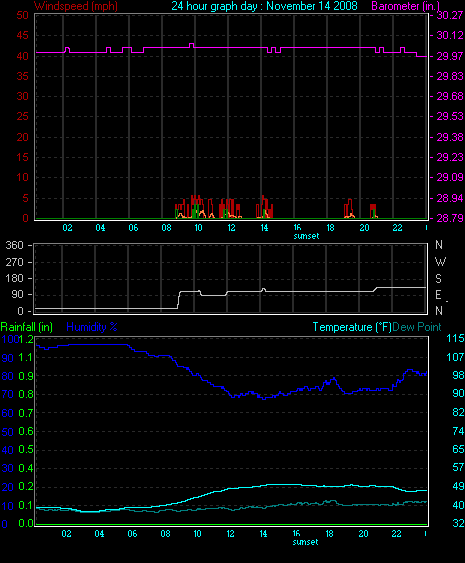Image resolution: width=465 pixels, height=563 pixels.
Task: Click the W compass direction label
Action: pos(440,262)
